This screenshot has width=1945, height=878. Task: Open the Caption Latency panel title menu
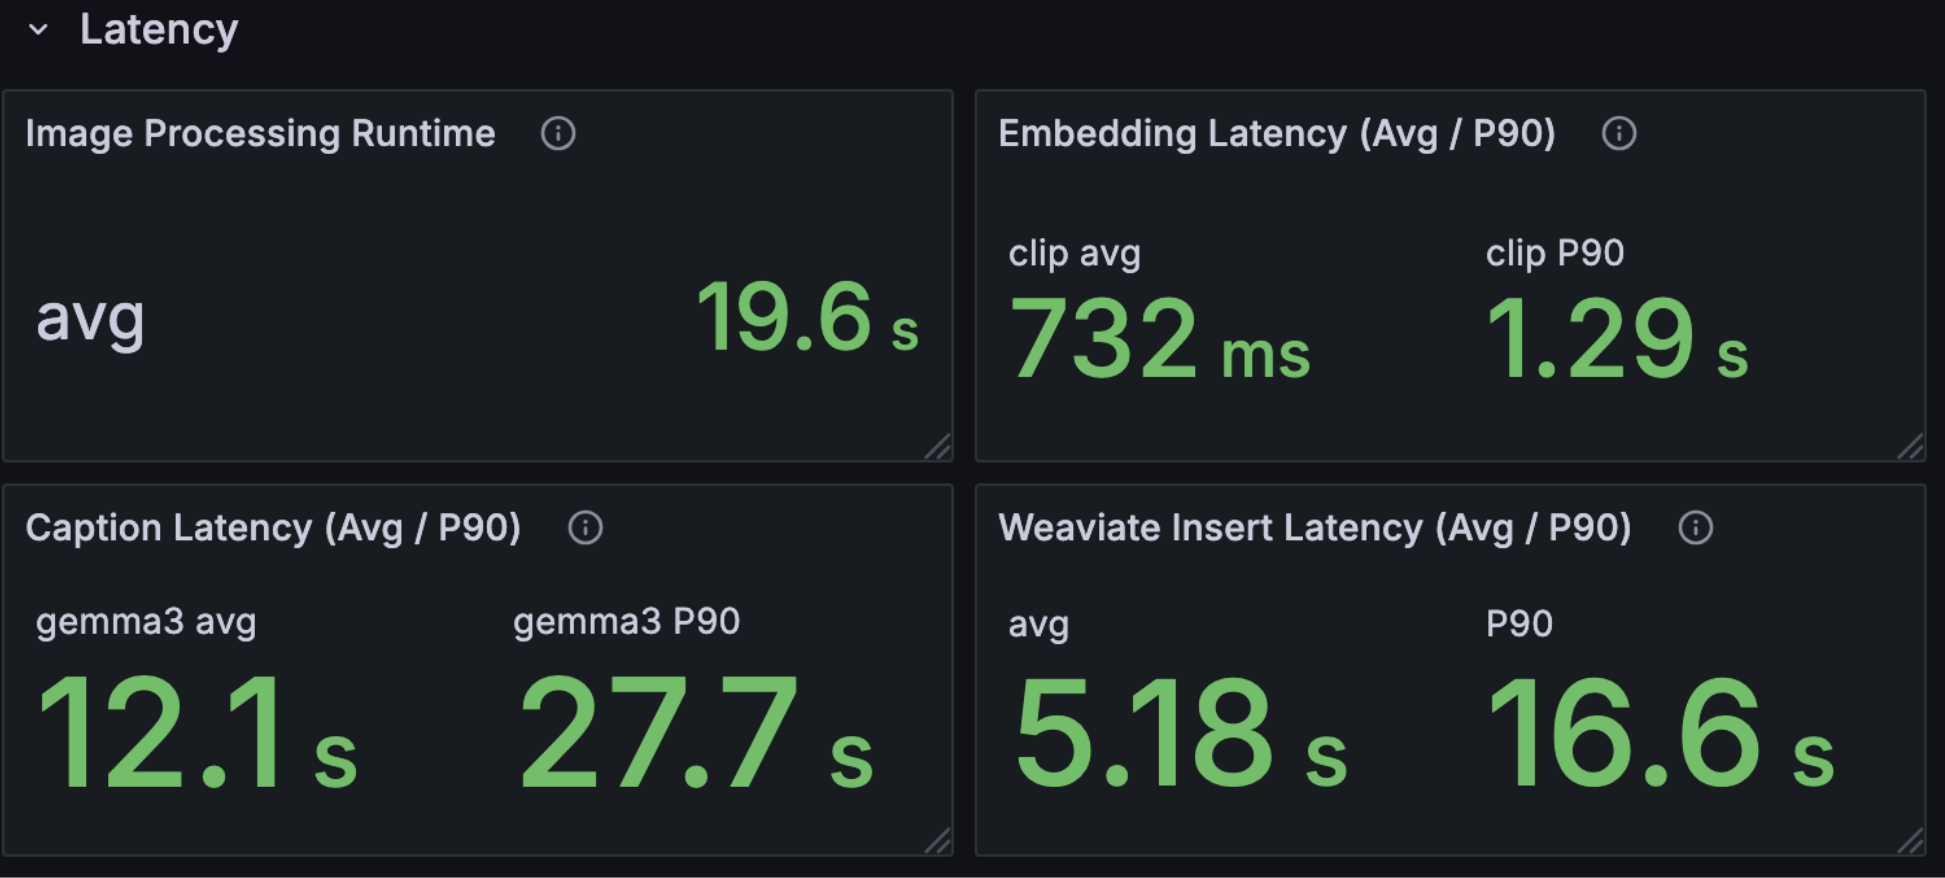click(x=273, y=528)
